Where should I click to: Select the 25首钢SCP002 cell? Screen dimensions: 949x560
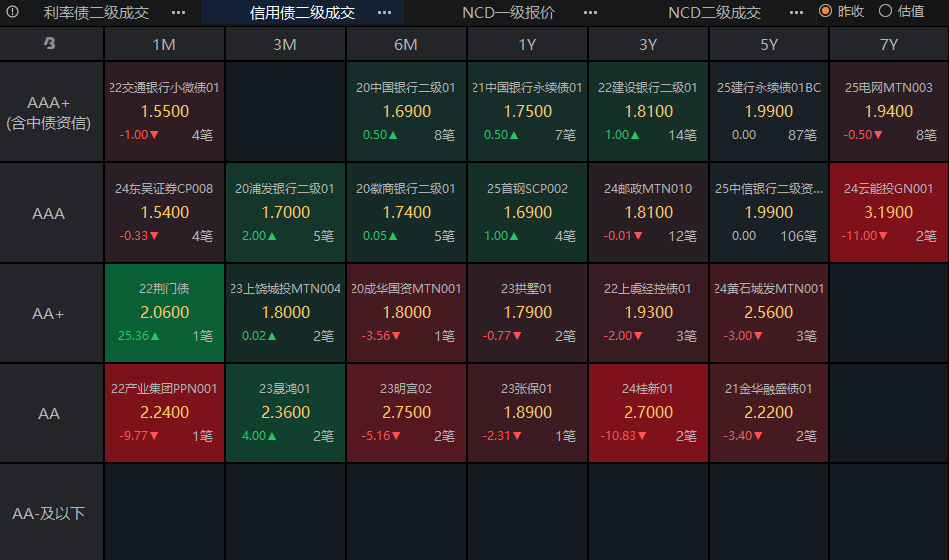[527, 212]
